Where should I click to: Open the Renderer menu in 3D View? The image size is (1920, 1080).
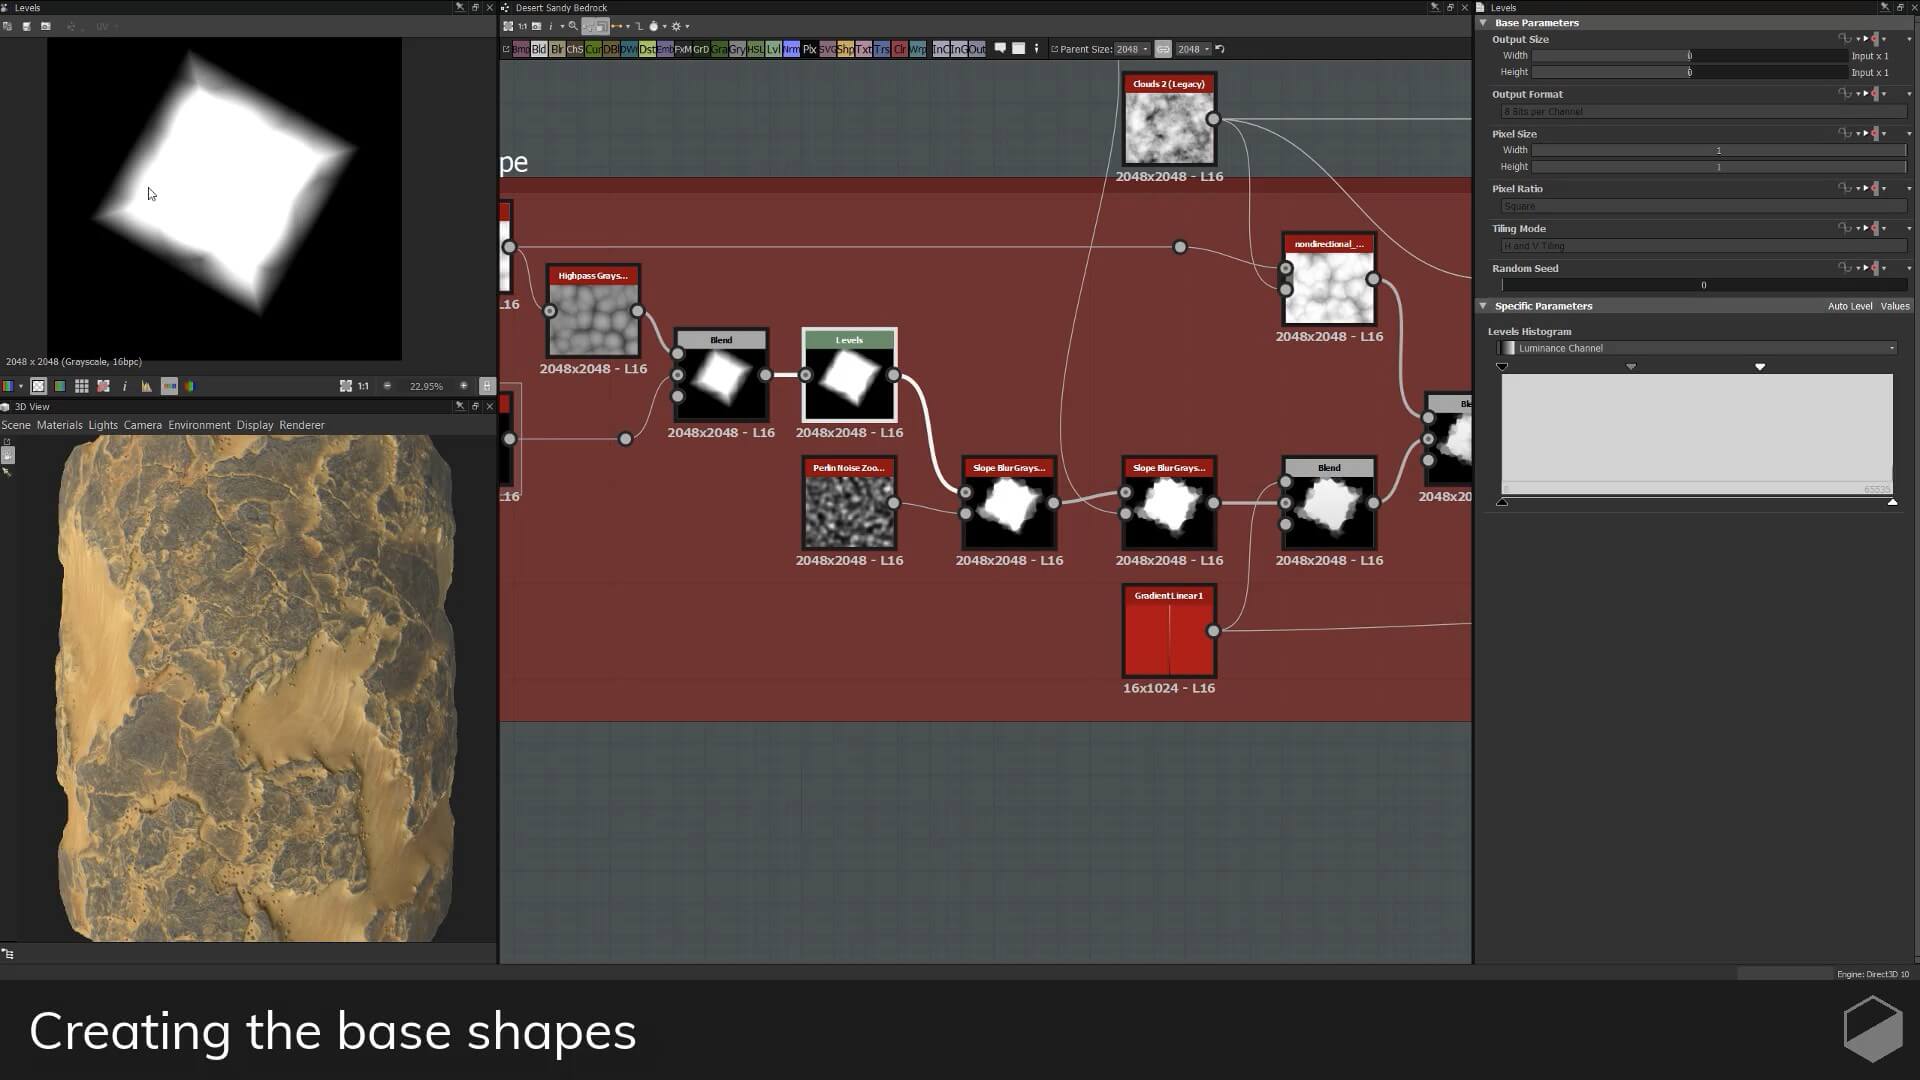pos(302,425)
